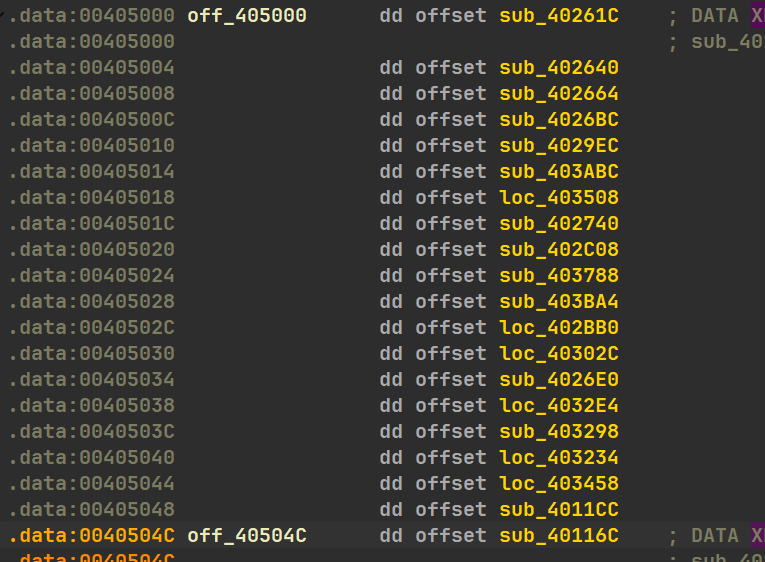765x562 pixels.
Task: Click the sub_4011CC function link
Action: tap(559, 510)
